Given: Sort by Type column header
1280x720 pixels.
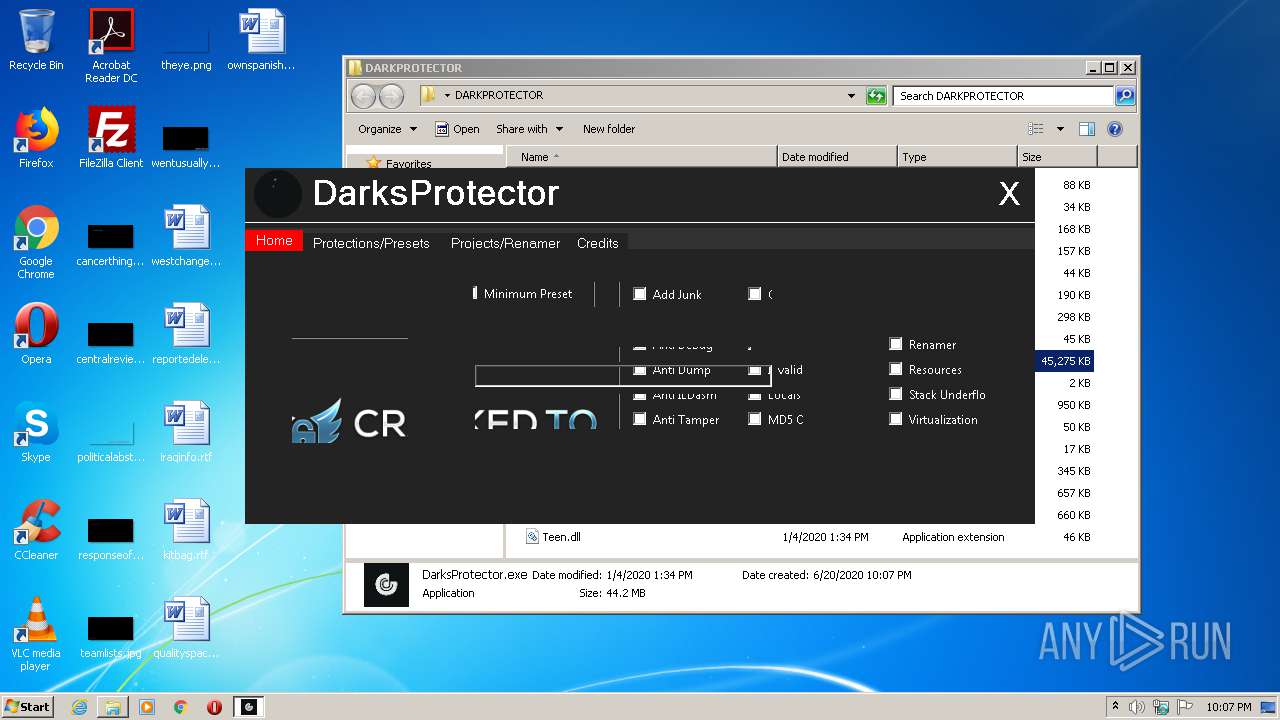Looking at the screenshot, I should (957, 157).
